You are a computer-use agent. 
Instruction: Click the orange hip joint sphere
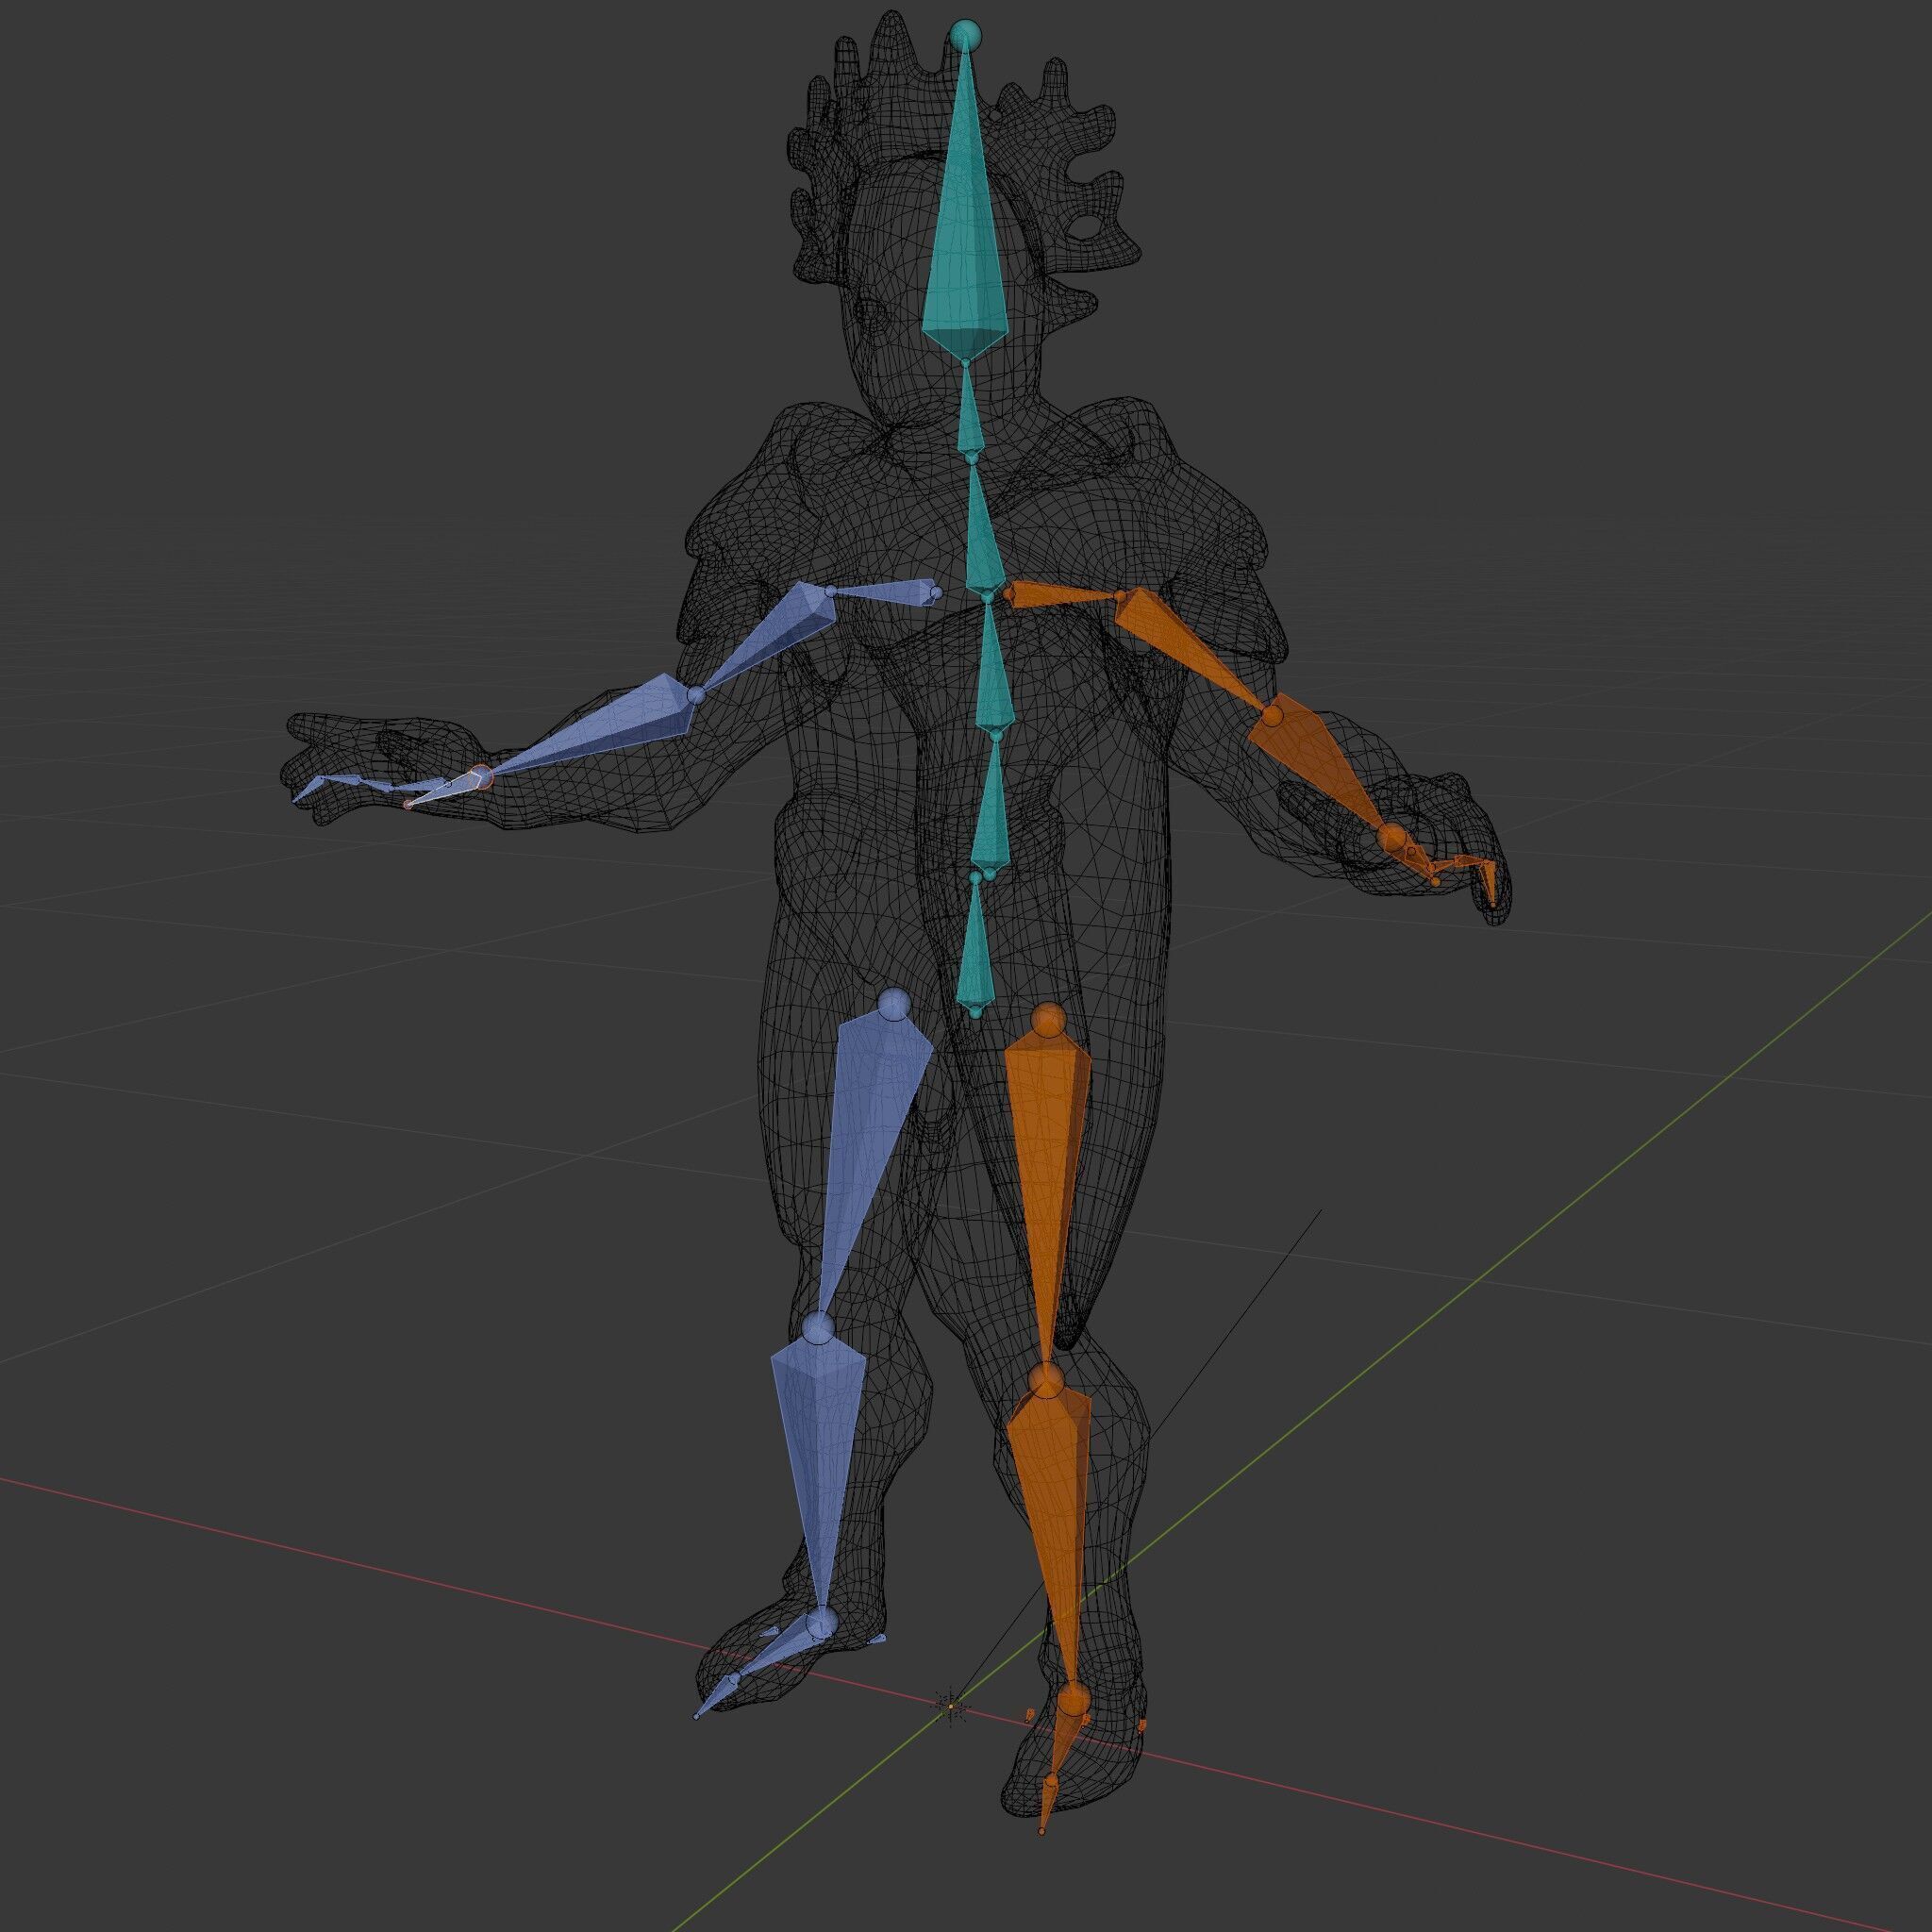[1048, 1020]
